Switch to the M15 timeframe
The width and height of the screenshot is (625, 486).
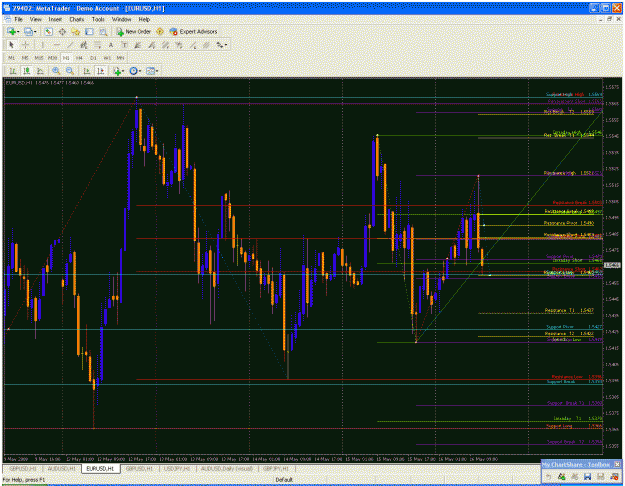[x=39, y=58]
